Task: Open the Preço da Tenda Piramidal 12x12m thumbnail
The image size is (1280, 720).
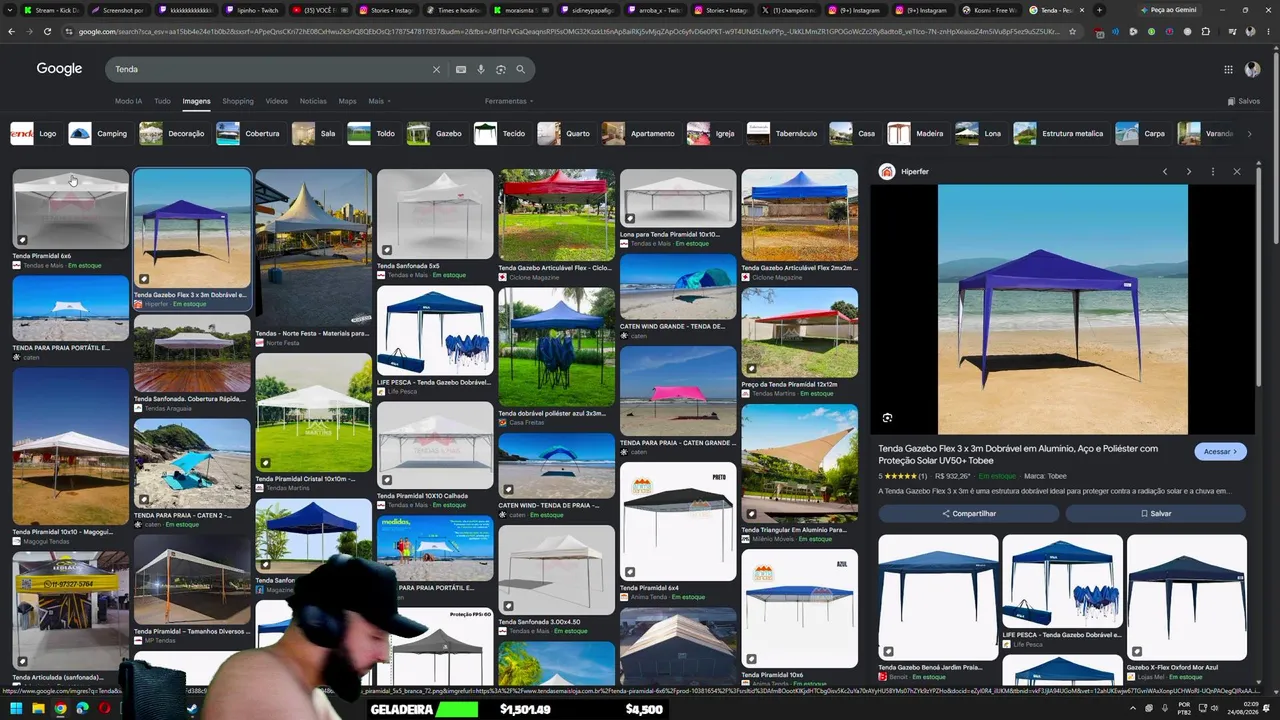Action: 799,332
